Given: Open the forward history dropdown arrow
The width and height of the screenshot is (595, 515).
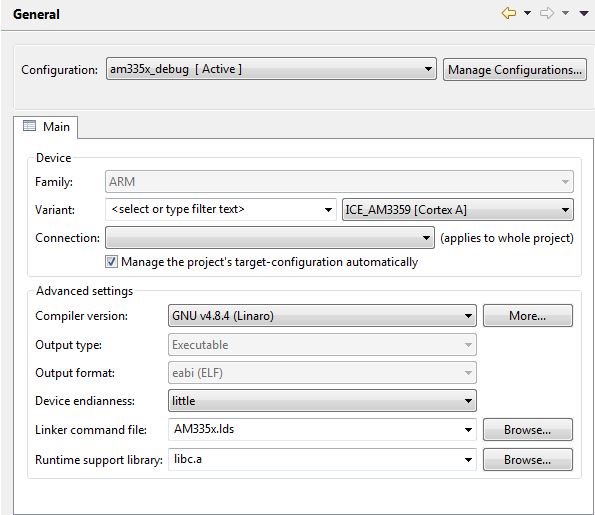Looking at the screenshot, I should click(565, 13).
